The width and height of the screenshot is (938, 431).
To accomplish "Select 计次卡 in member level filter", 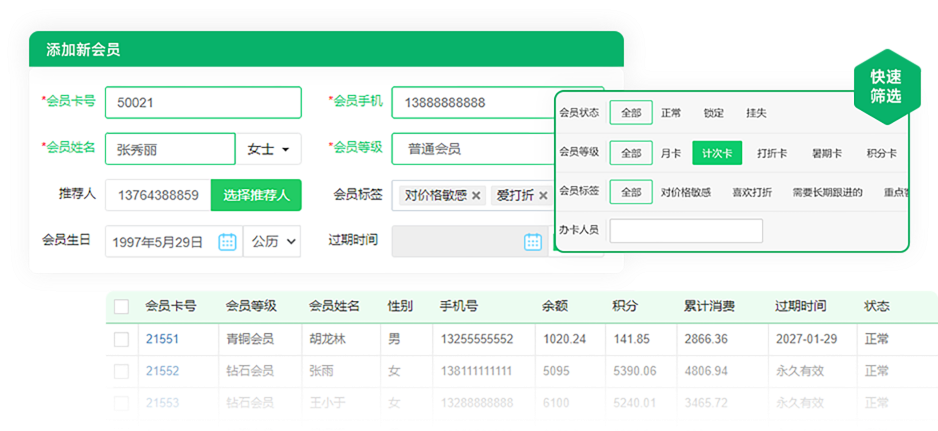I will tap(716, 153).
